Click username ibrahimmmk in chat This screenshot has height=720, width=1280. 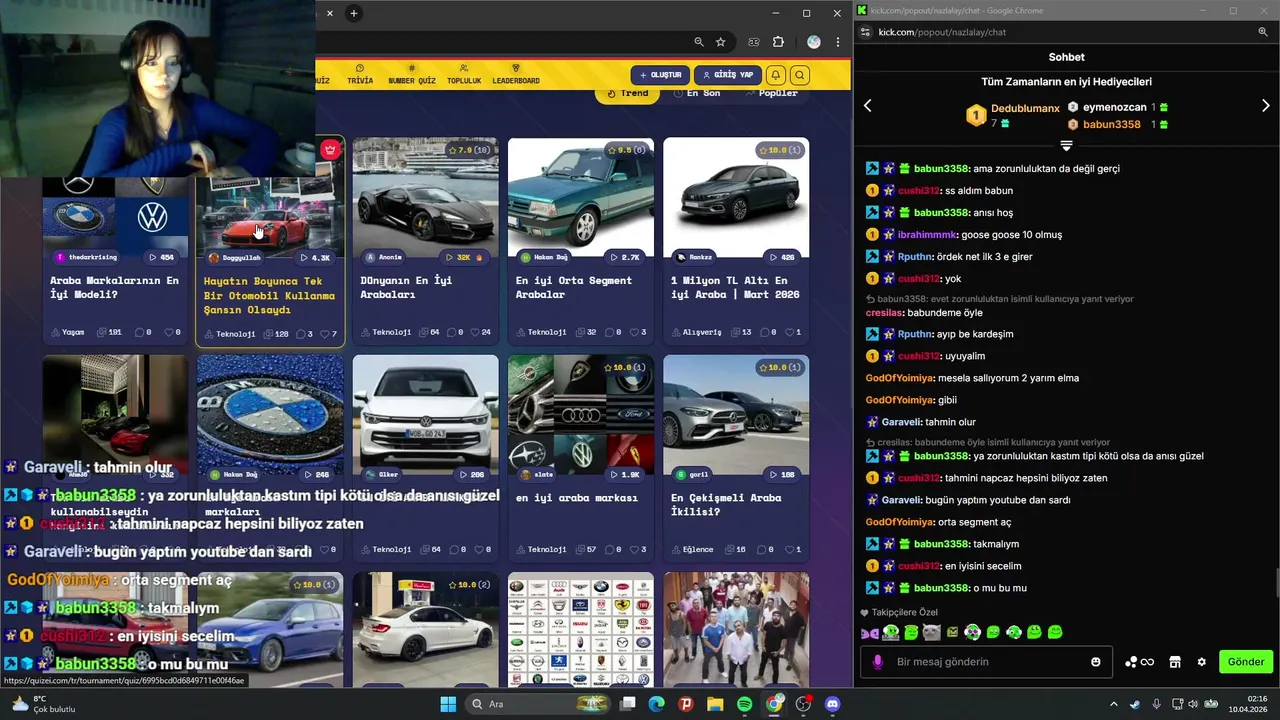tap(927, 235)
